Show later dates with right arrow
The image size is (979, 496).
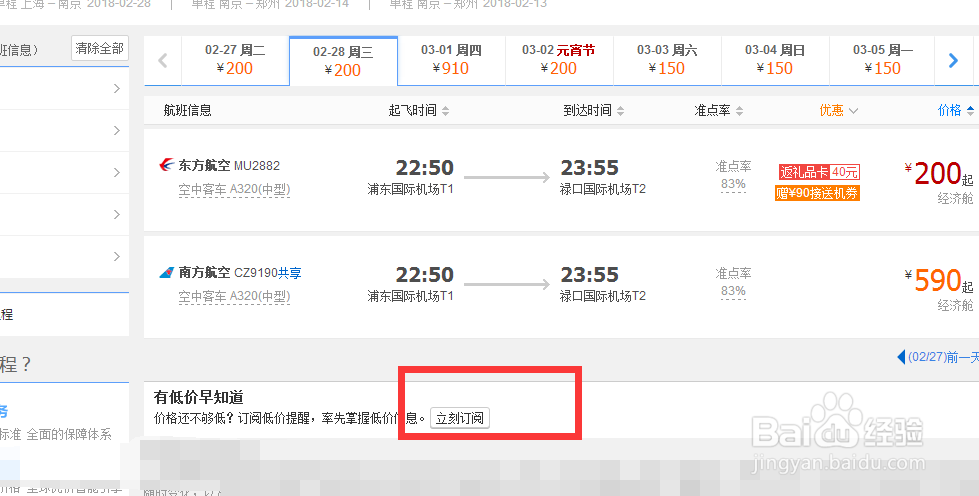[953, 61]
